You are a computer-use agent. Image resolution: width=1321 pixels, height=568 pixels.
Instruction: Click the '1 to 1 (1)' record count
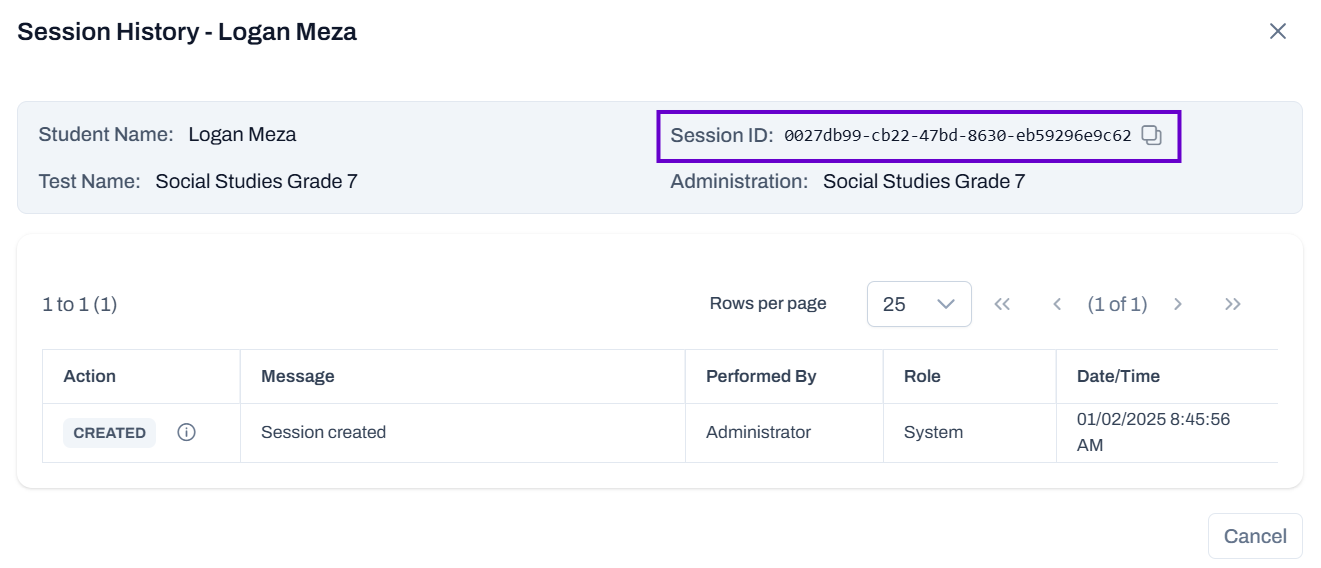80,304
